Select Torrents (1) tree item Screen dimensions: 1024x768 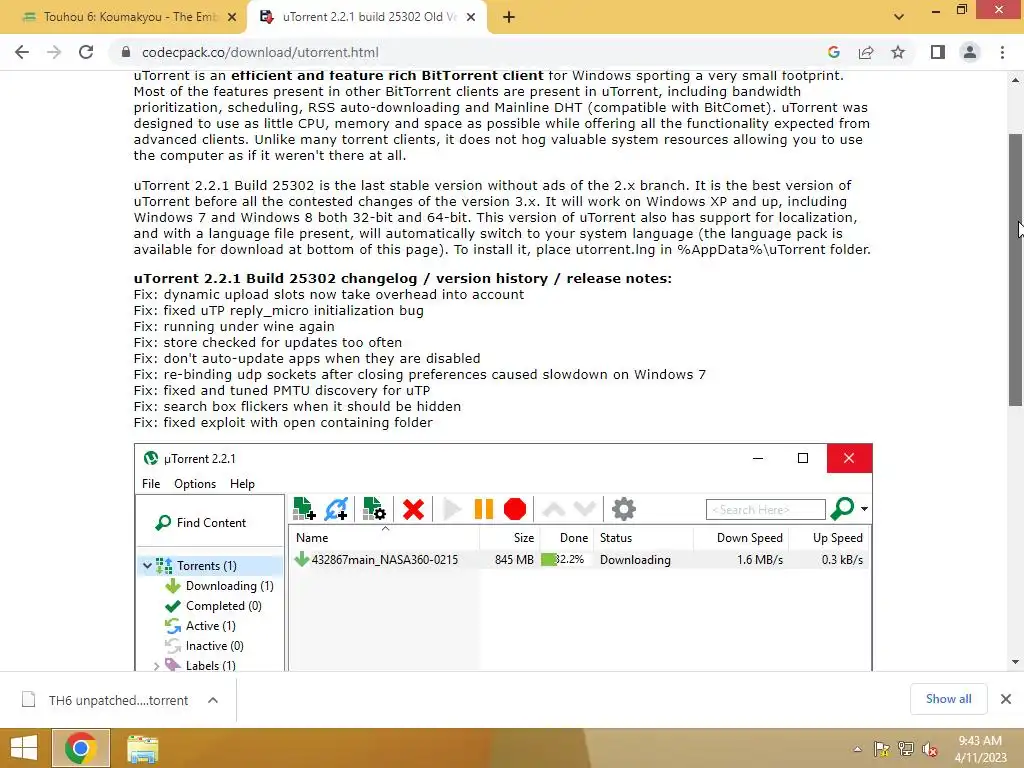pos(206,566)
